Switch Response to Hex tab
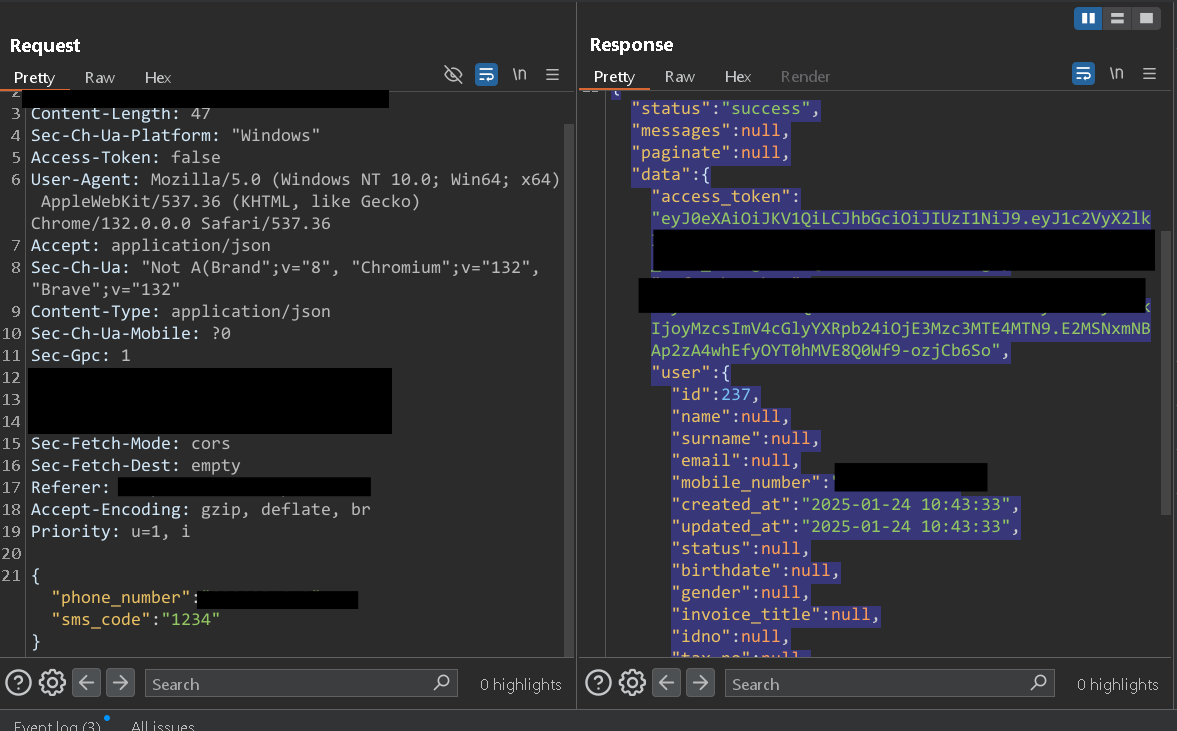The width and height of the screenshot is (1177, 731). [738, 77]
